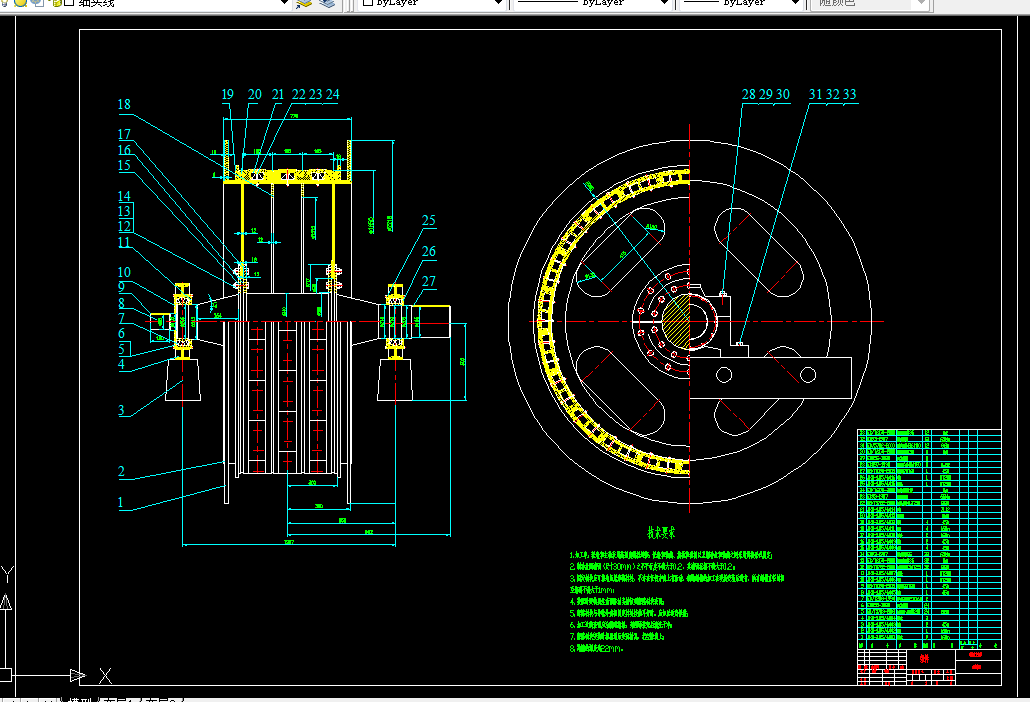Open the ByLayer lineweight dropdown
The height and width of the screenshot is (702, 1030).
(x=795, y=3)
